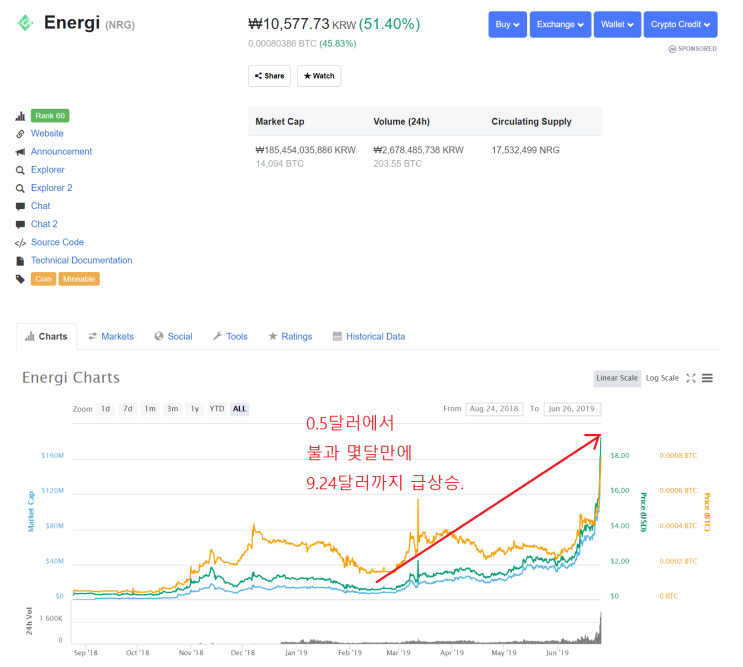This screenshot has height=667, width=743.
Task: Click the sponsored info icon
Action: pos(672,49)
